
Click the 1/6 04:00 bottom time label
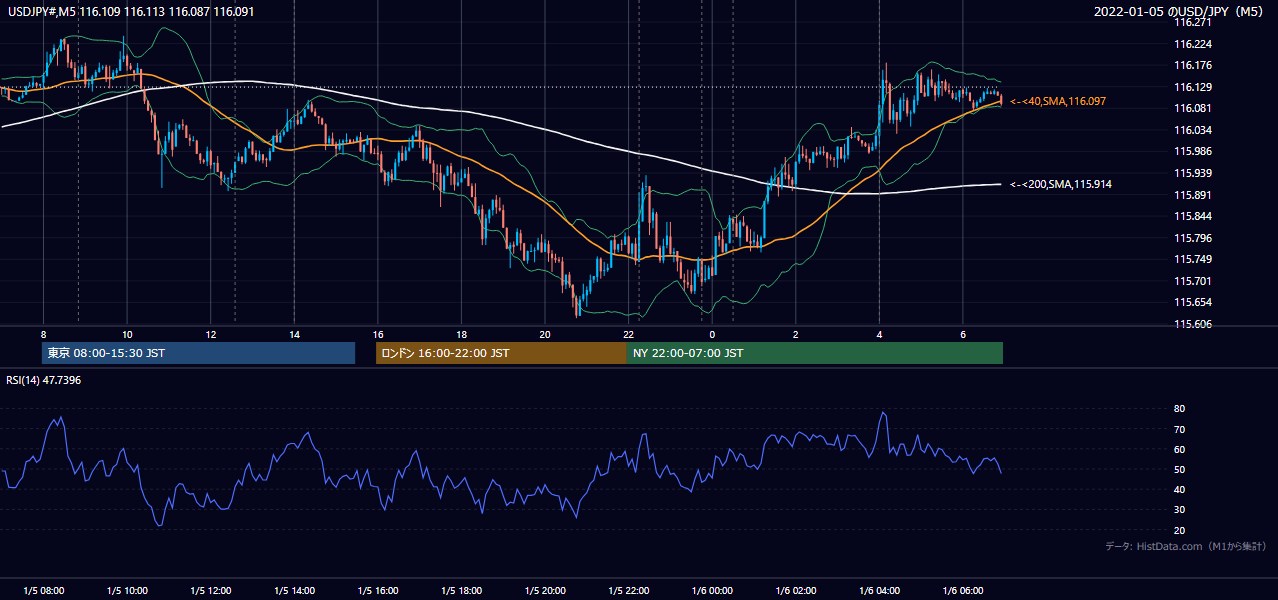pos(879,591)
